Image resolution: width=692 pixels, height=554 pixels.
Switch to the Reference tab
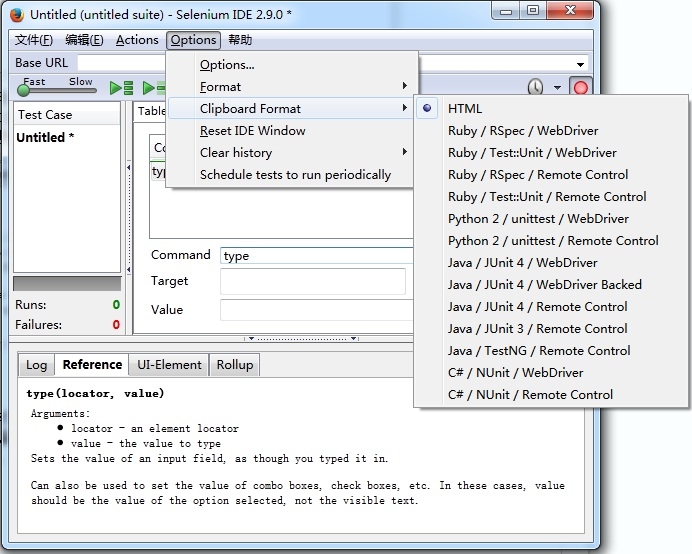click(92, 365)
